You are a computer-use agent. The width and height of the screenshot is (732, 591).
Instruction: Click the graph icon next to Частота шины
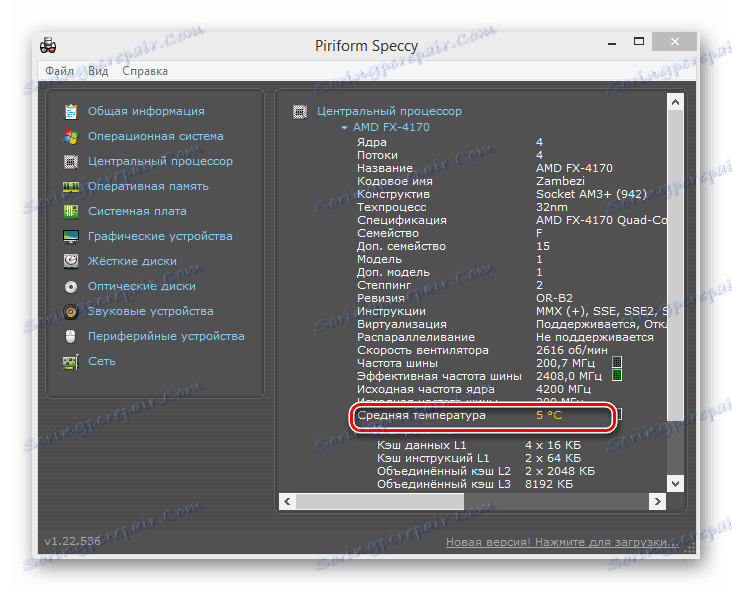(617, 363)
